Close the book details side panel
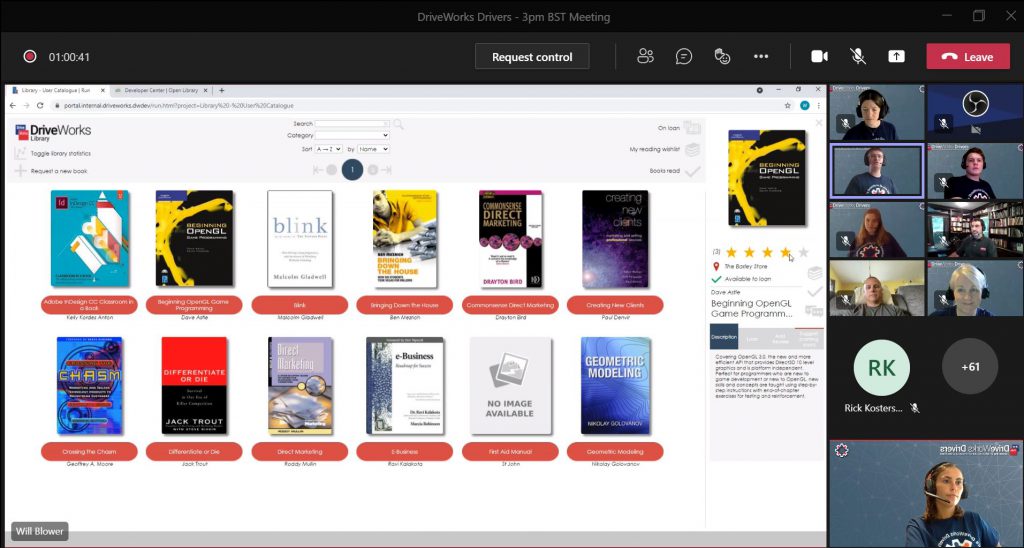1024x548 pixels. coord(819,123)
